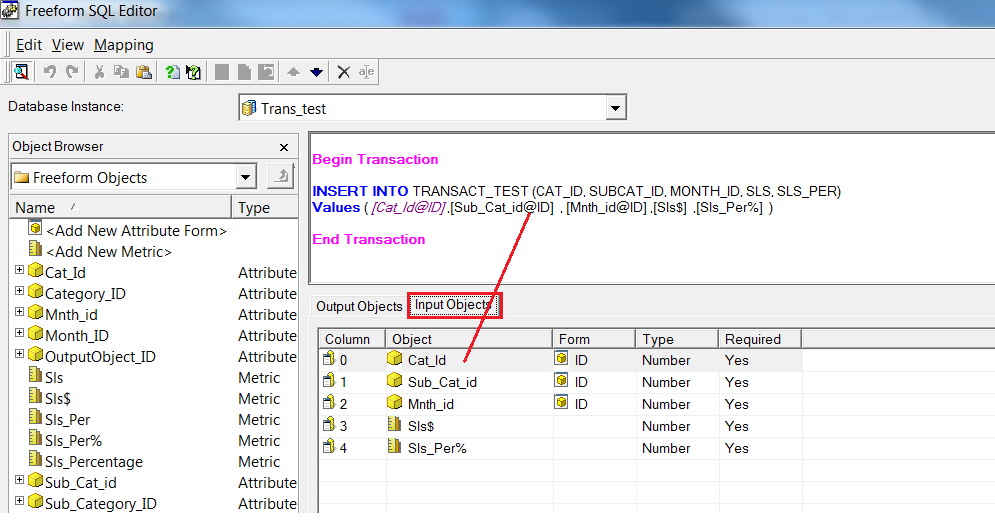This screenshot has width=995, height=524.
Task: Expand the Month_ID attribute node
Action: [19, 332]
